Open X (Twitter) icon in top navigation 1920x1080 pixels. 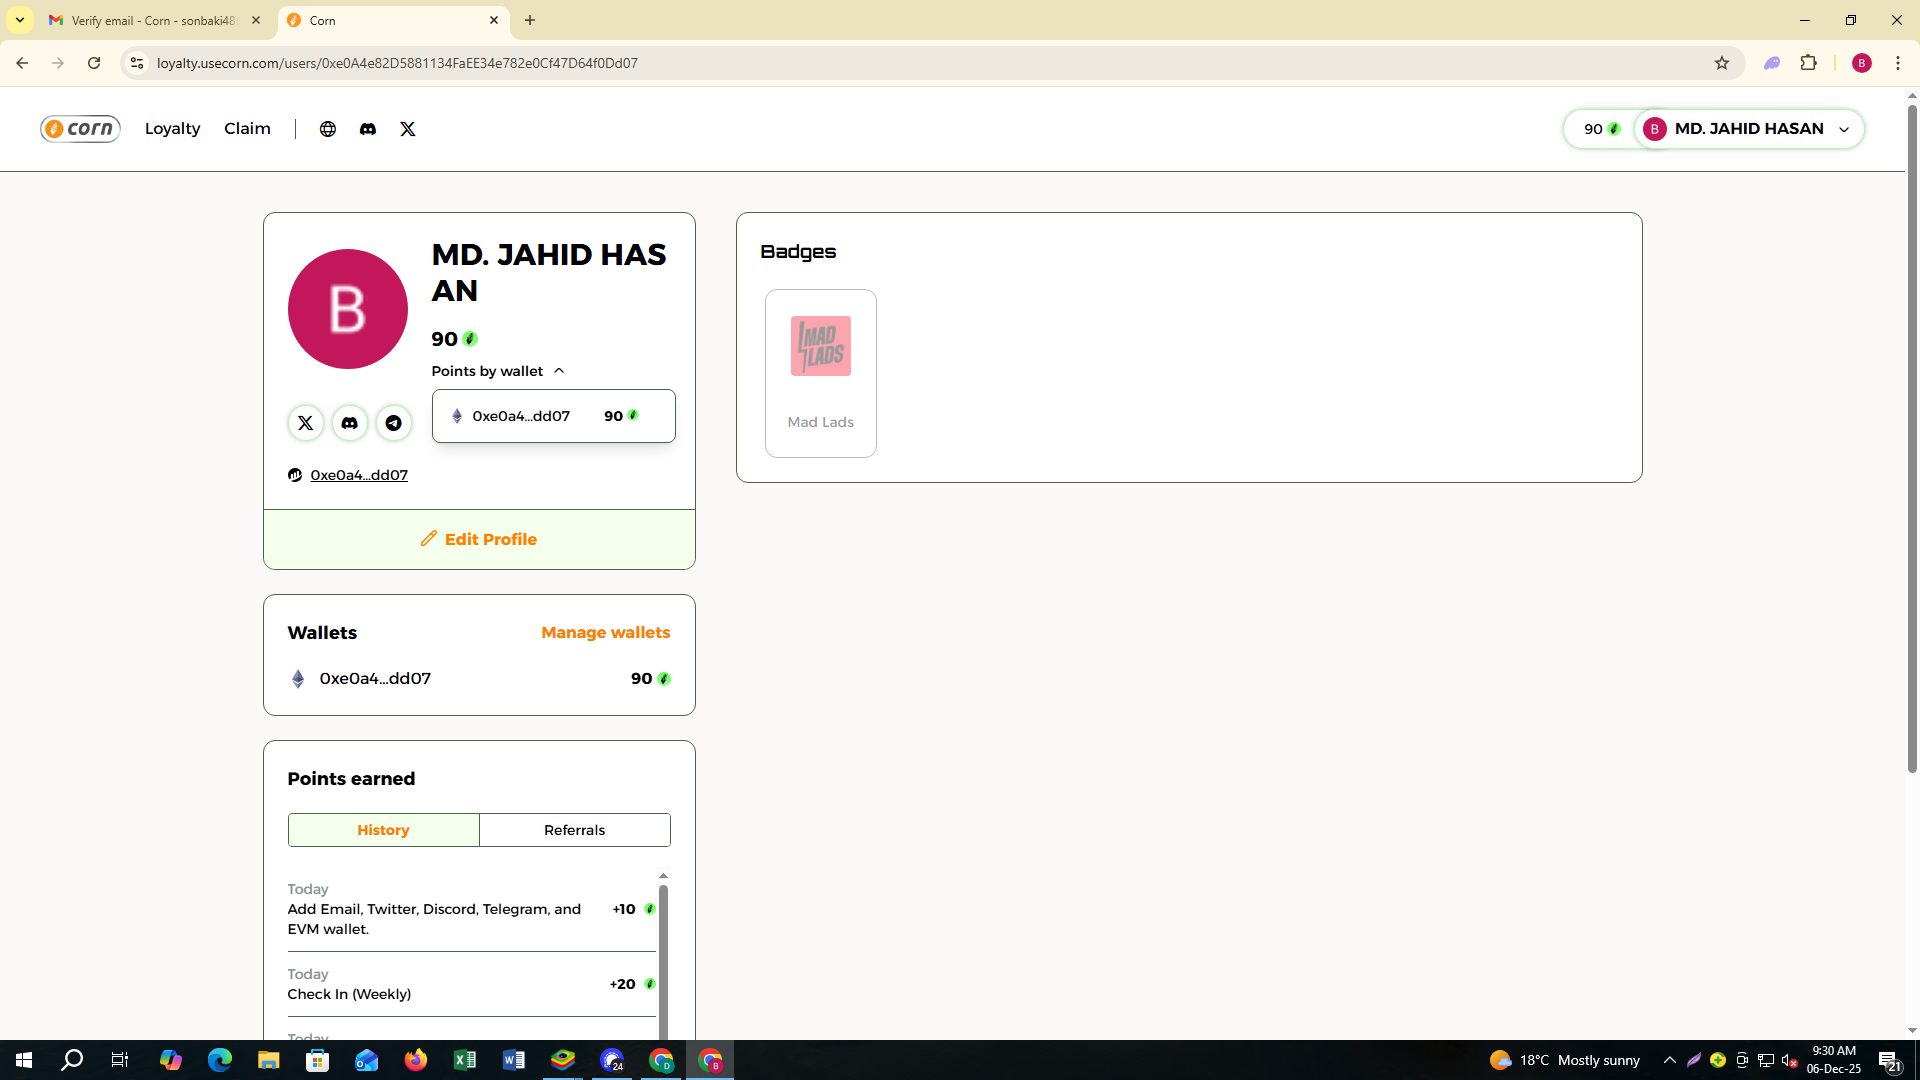point(408,129)
